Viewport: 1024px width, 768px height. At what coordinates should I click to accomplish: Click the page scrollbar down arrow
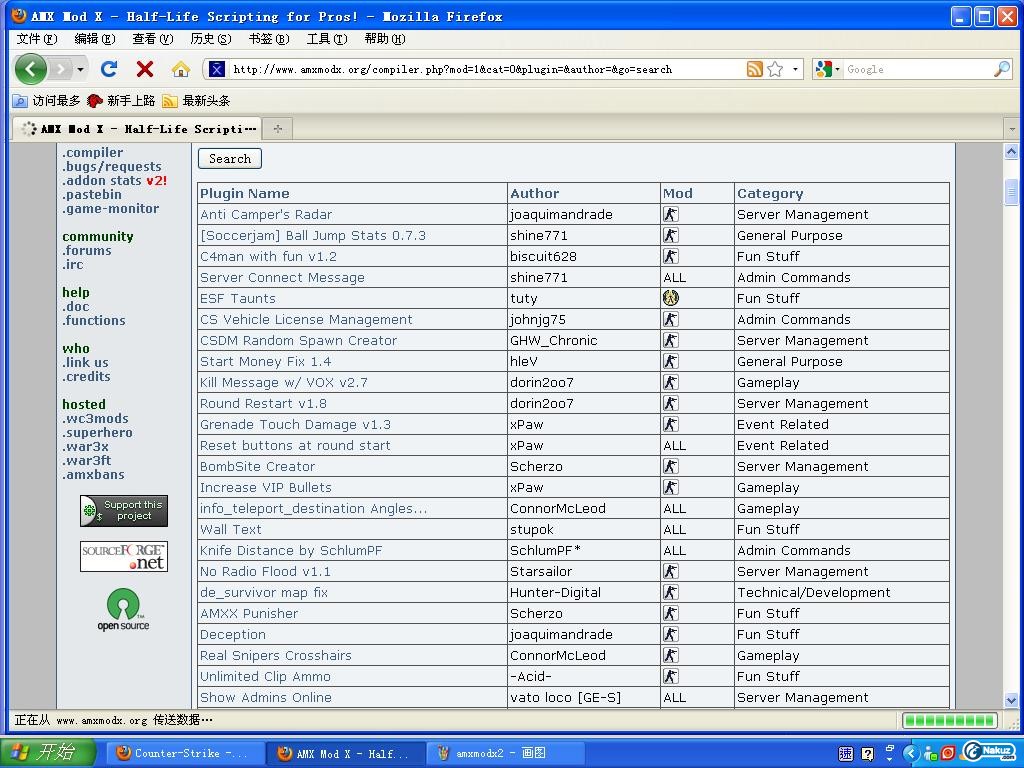coord(1011,699)
